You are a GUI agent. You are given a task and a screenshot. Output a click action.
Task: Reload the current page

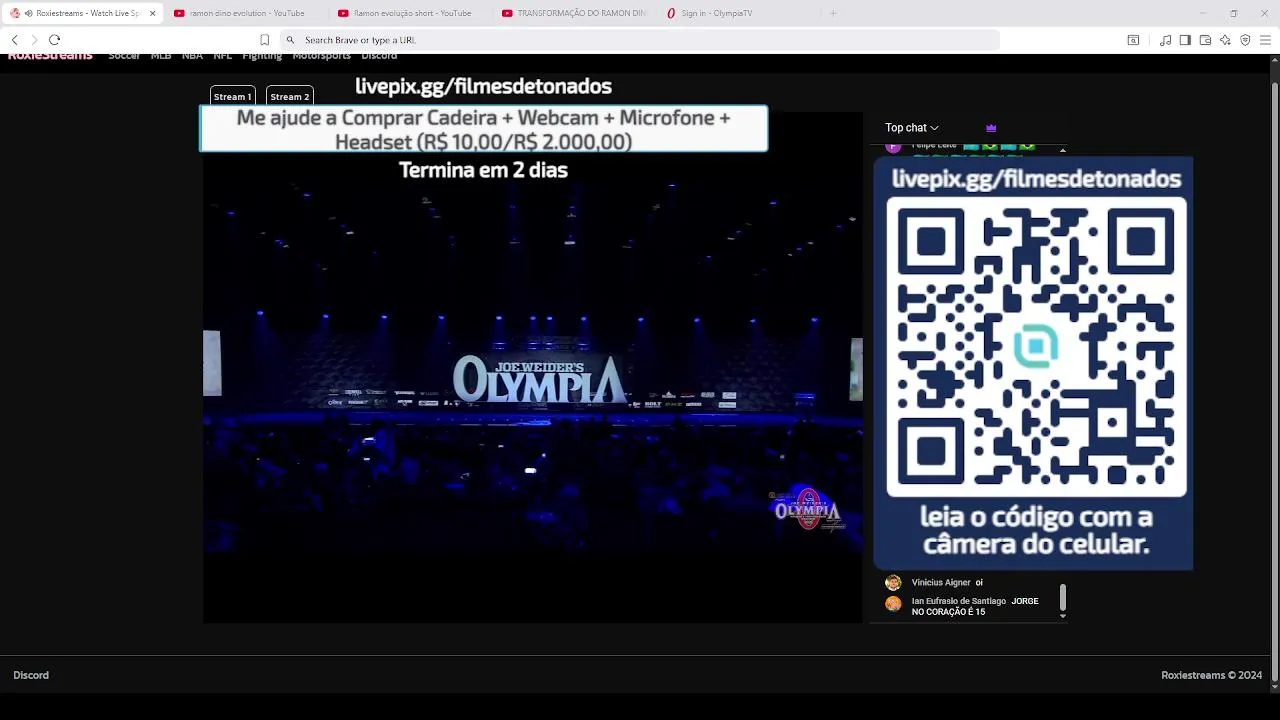pyautogui.click(x=55, y=40)
